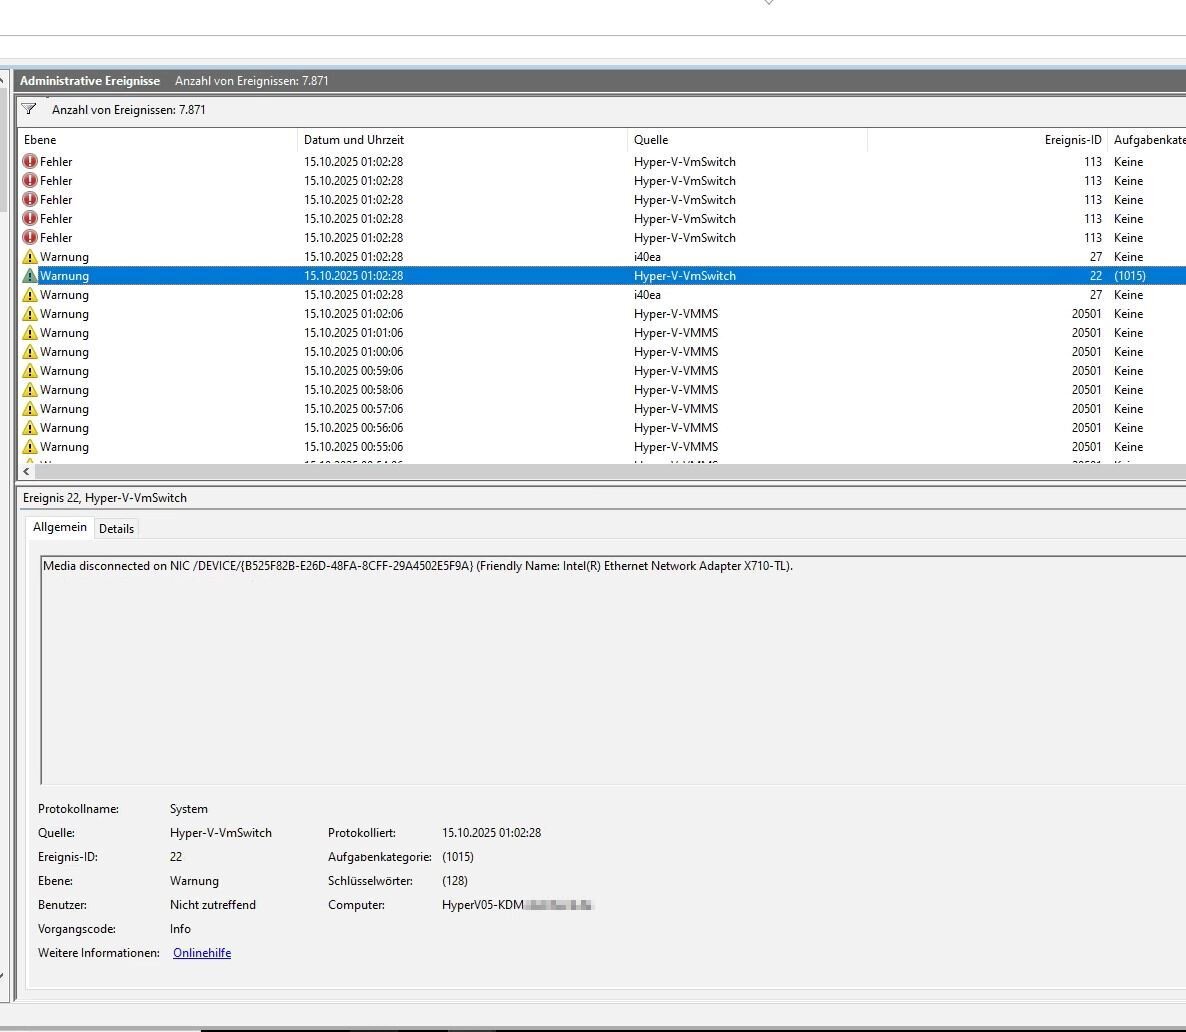The width and height of the screenshot is (1186, 1032).
Task: Click the Aufgabenkategorie column header
Action: click(x=1148, y=140)
